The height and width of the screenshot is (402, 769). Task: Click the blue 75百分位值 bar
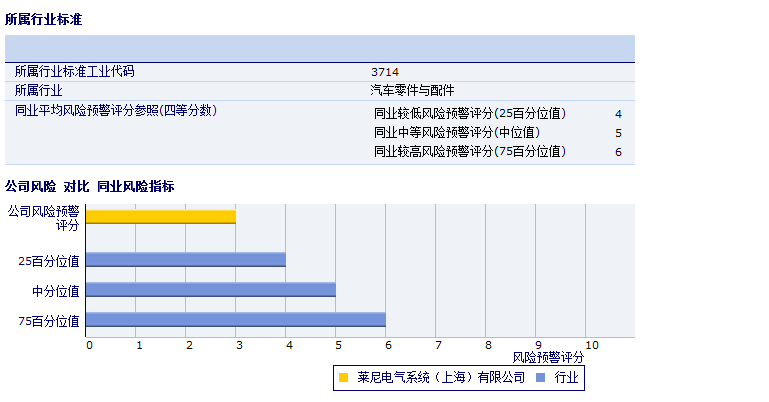click(235, 320)
